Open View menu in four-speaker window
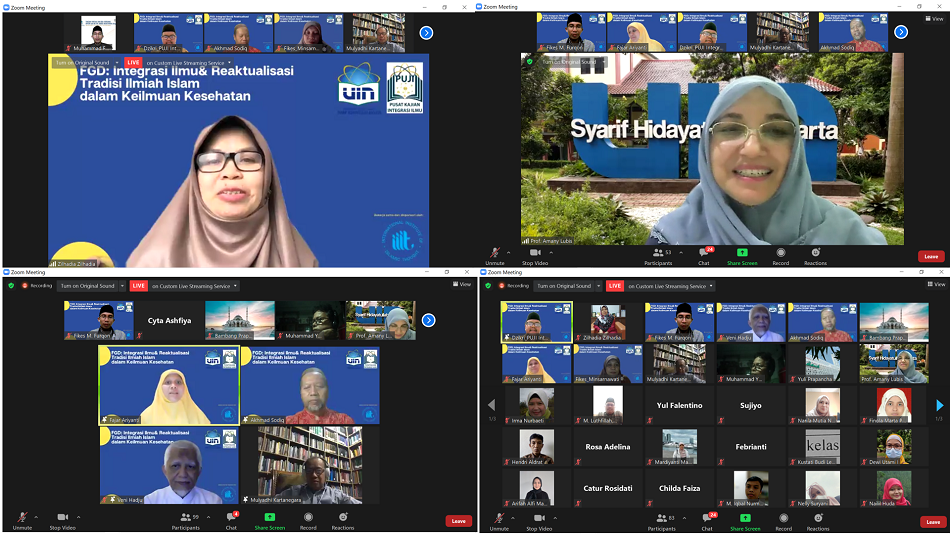 (x=462, y=284)
